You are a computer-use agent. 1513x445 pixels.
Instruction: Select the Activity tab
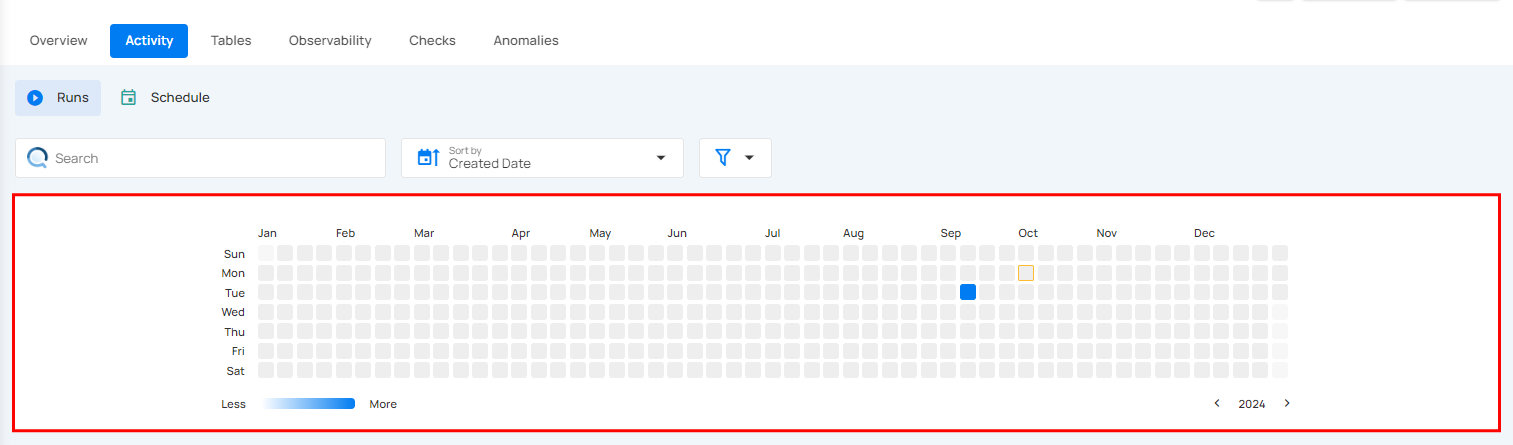click(x=149, y=41)
